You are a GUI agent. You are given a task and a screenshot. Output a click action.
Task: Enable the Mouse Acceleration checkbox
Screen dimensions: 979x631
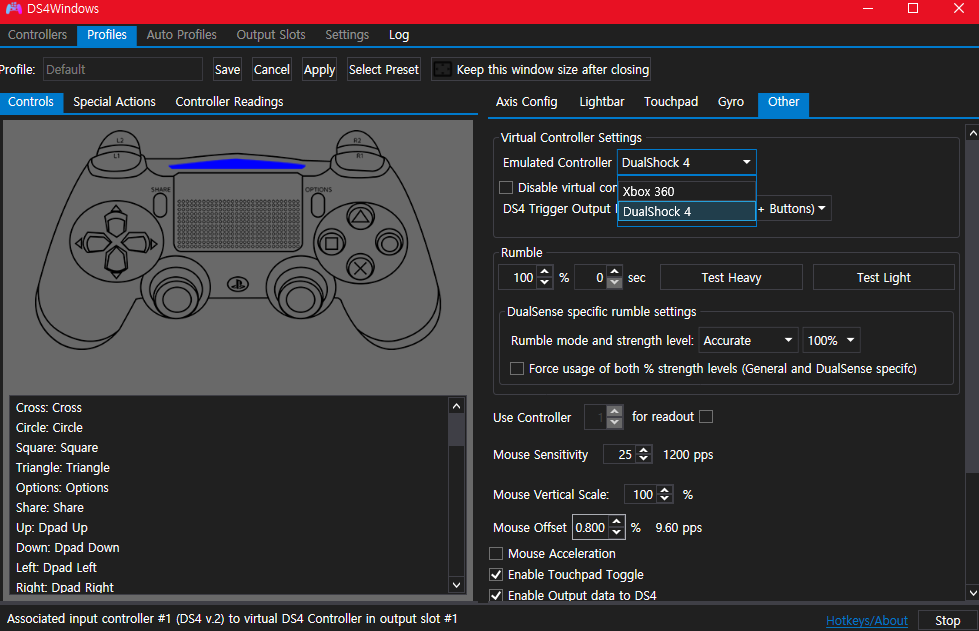pyautogui.click(x=496, y=554)
